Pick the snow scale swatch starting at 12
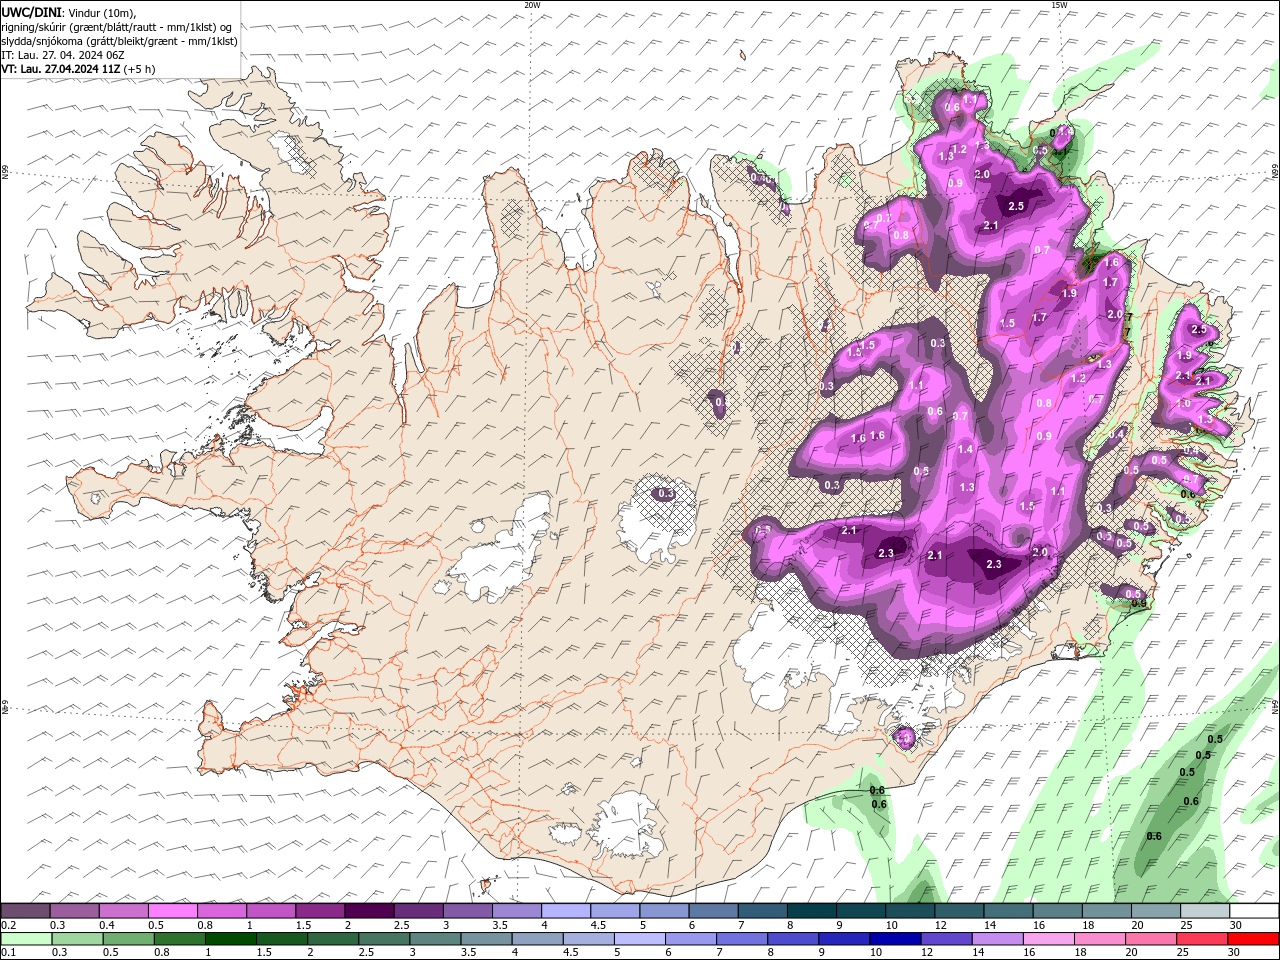This screenshot has height=960, width=1280. tap(960, 911)
